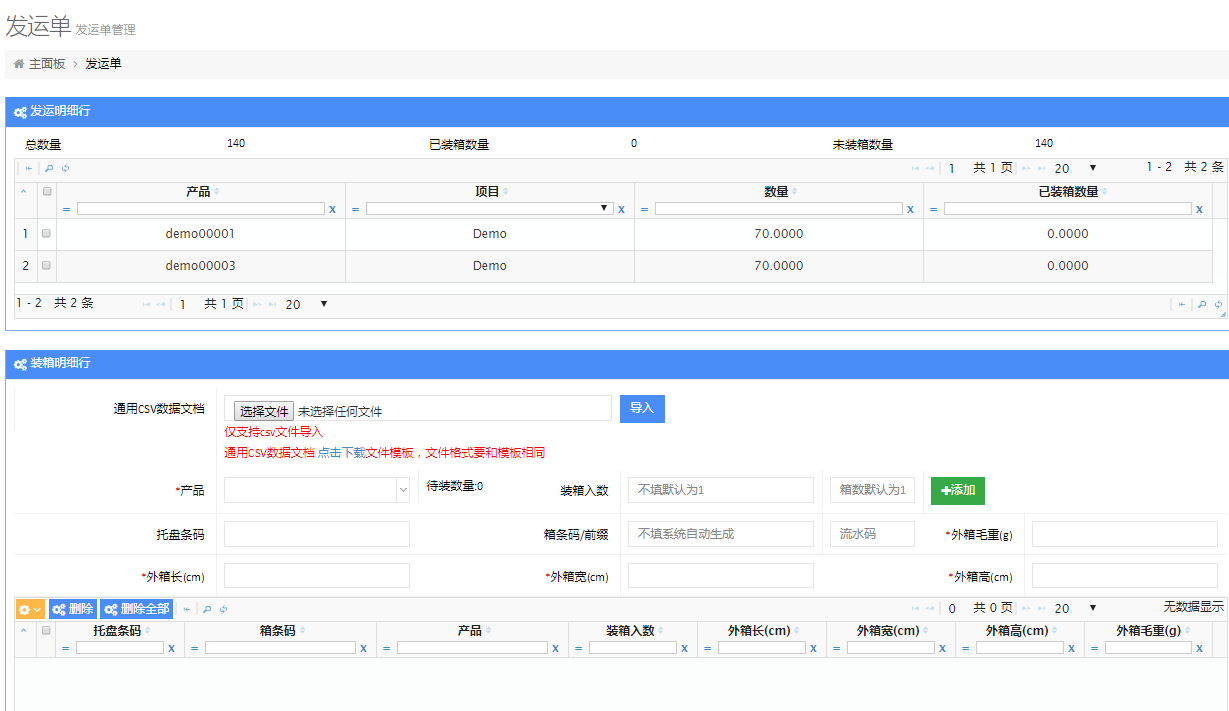Click the 发运单 breadcrumb item
Viewport: 1229px width, 711px height.
(x=104, y=64)
